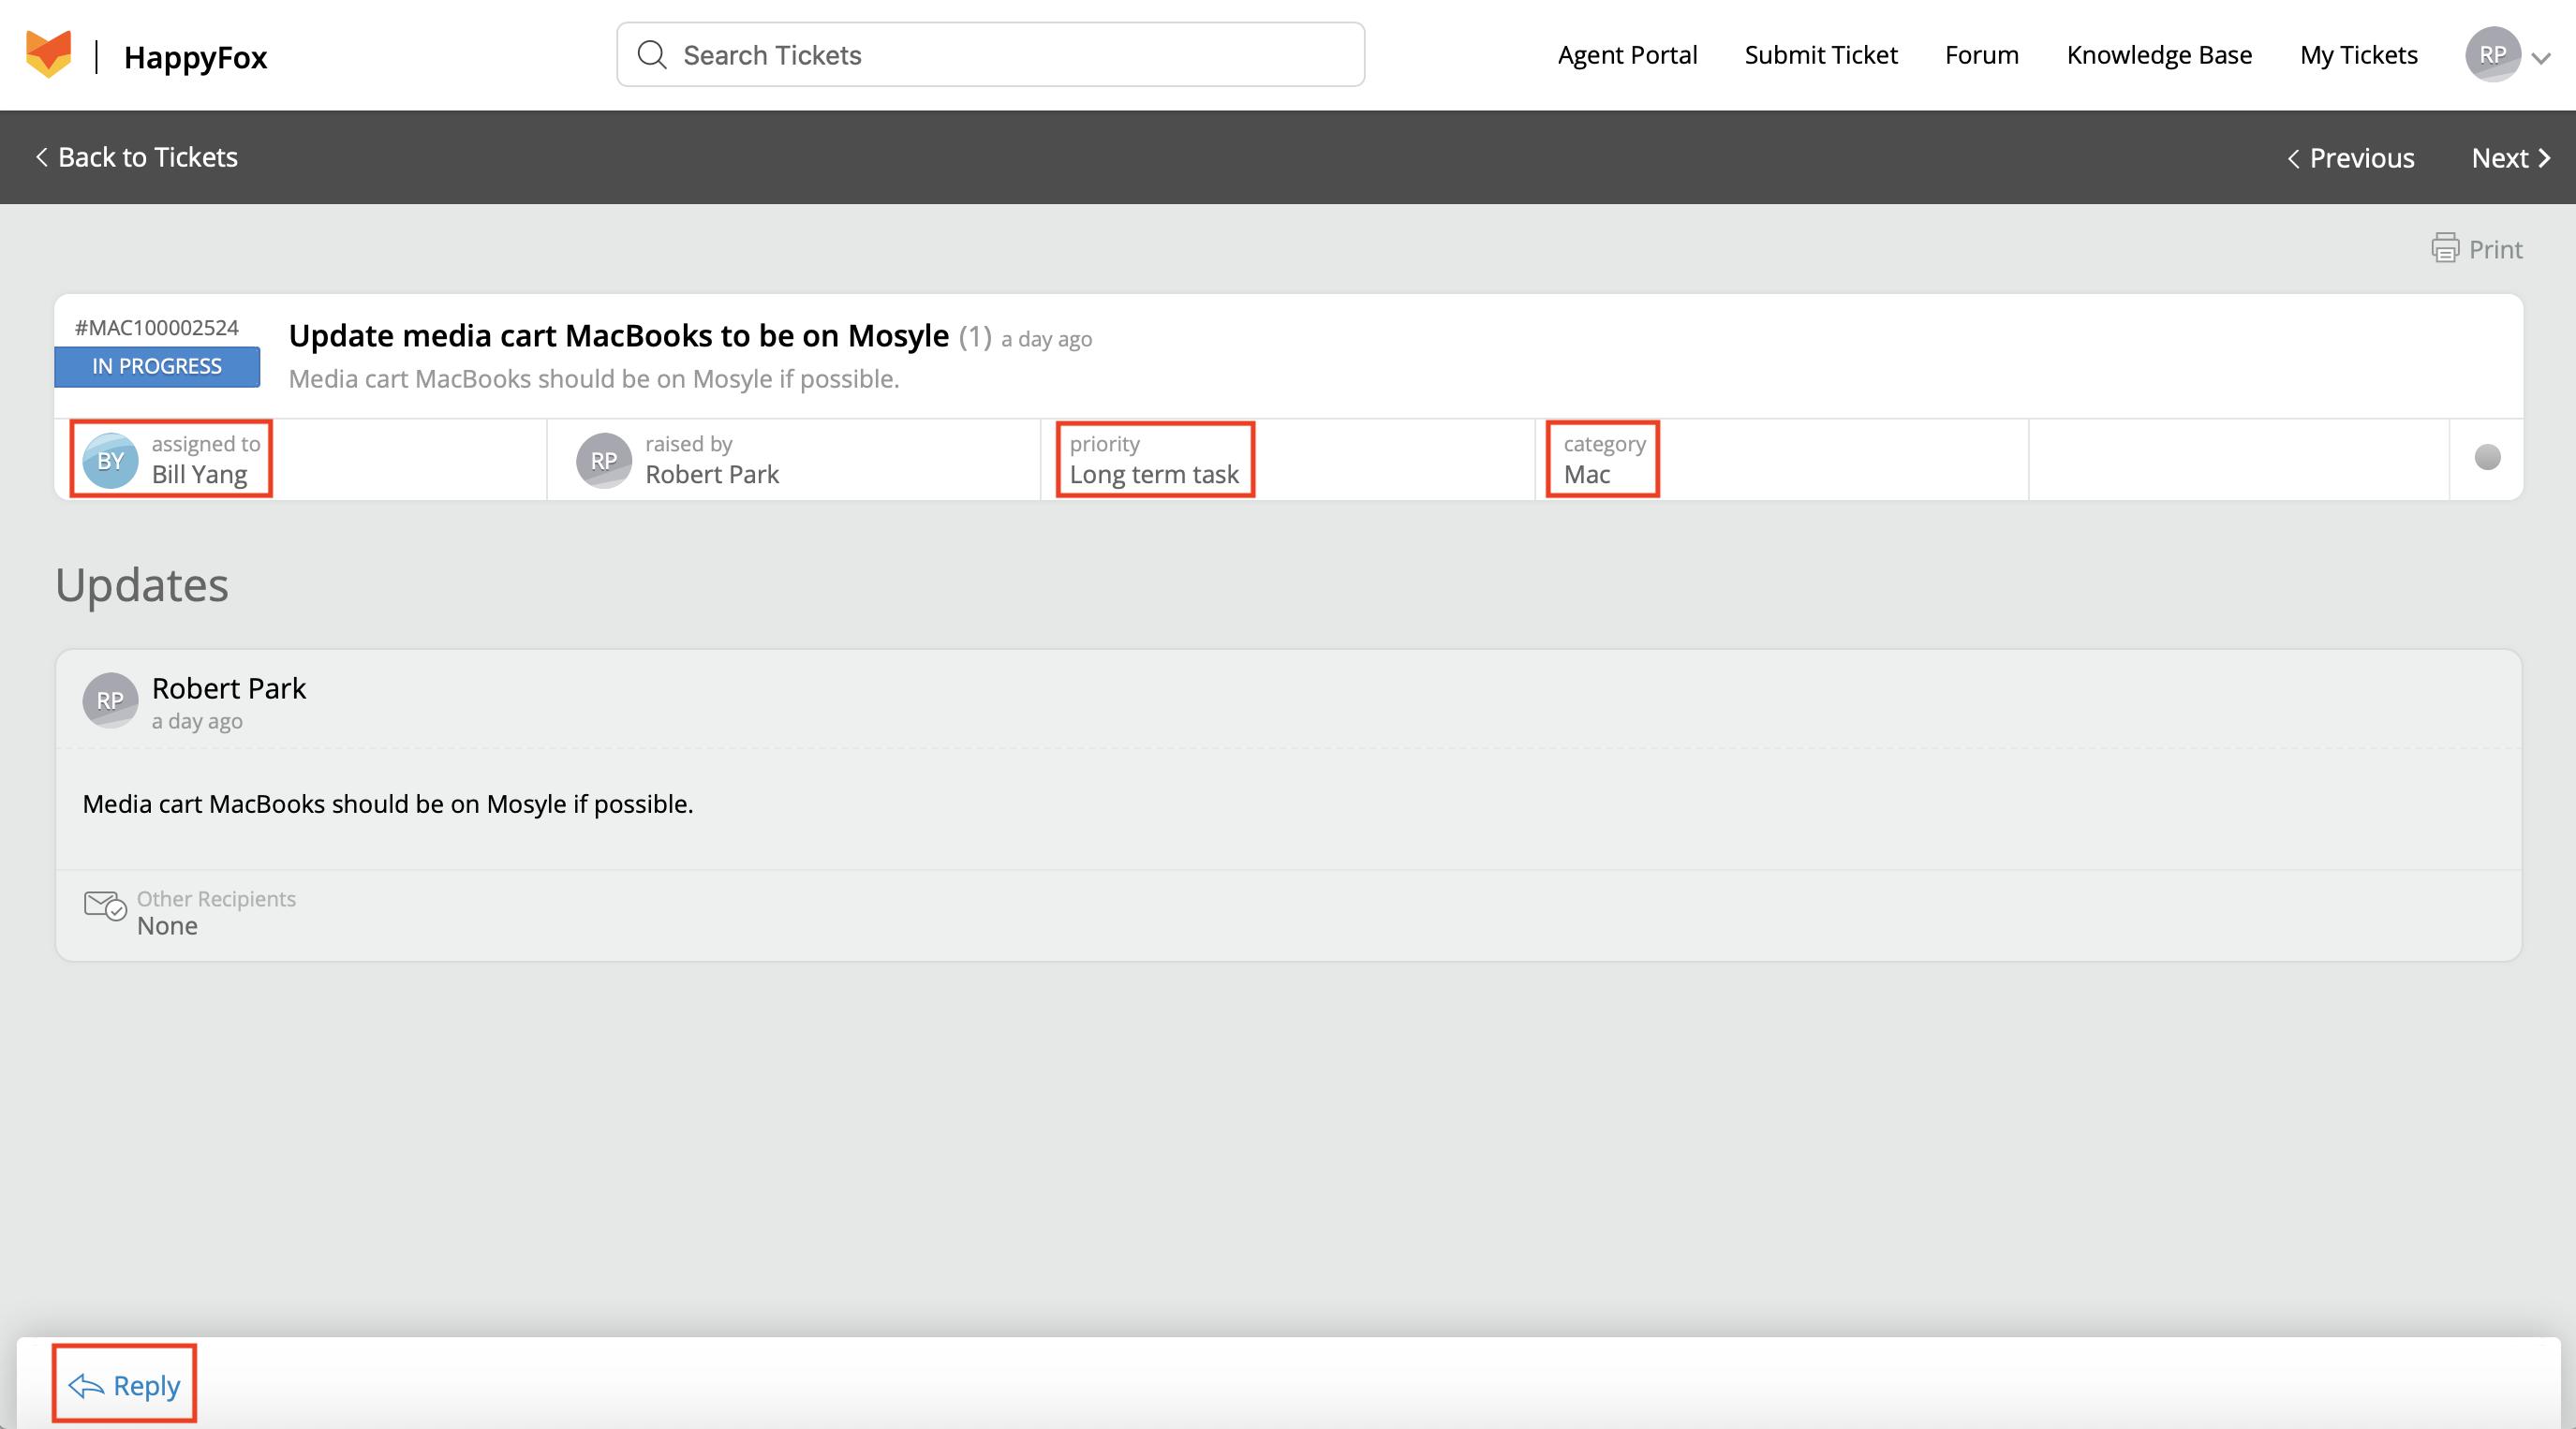The height and width of the screenshot is (1429, 2576).
Task: Click the 'a day ago' timestamp under Robert Park
Action: pyautogui.click(x=197, y=721)
